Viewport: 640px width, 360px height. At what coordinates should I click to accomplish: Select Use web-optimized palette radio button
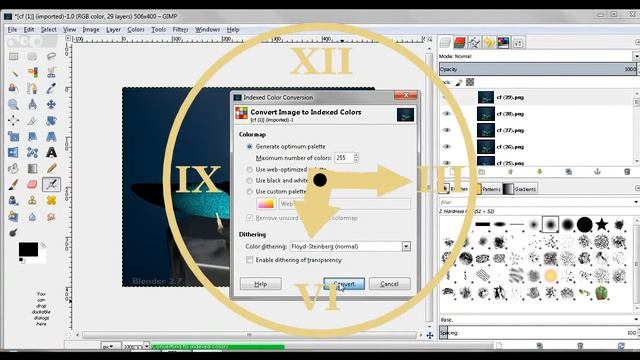click(249, 169)
